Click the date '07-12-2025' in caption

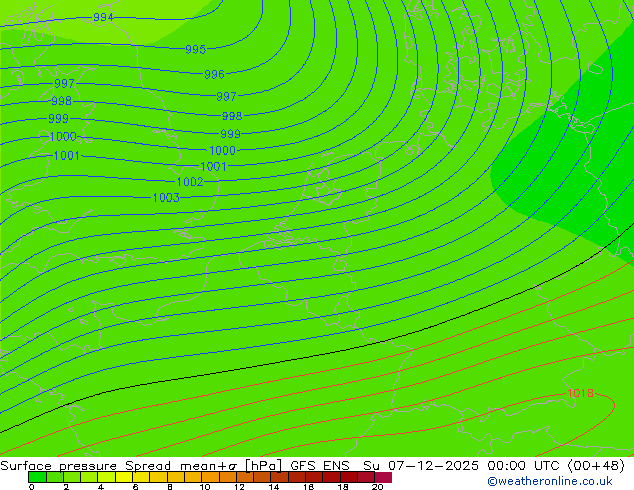point(433,466)
